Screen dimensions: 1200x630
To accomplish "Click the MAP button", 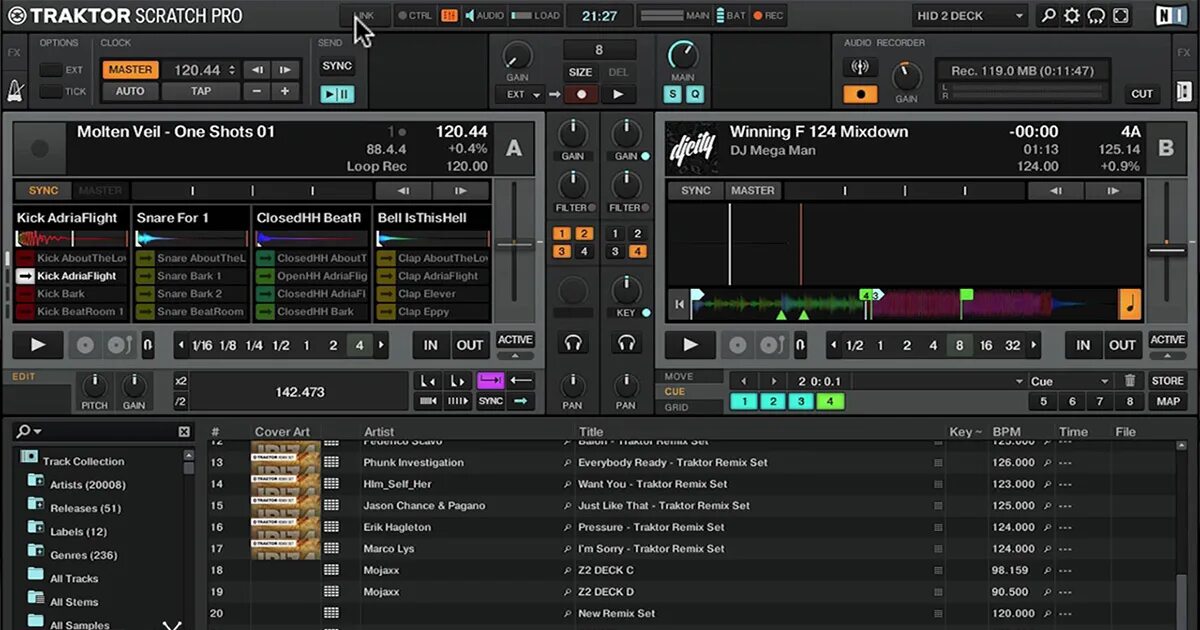I will (x=1167, y=402).
